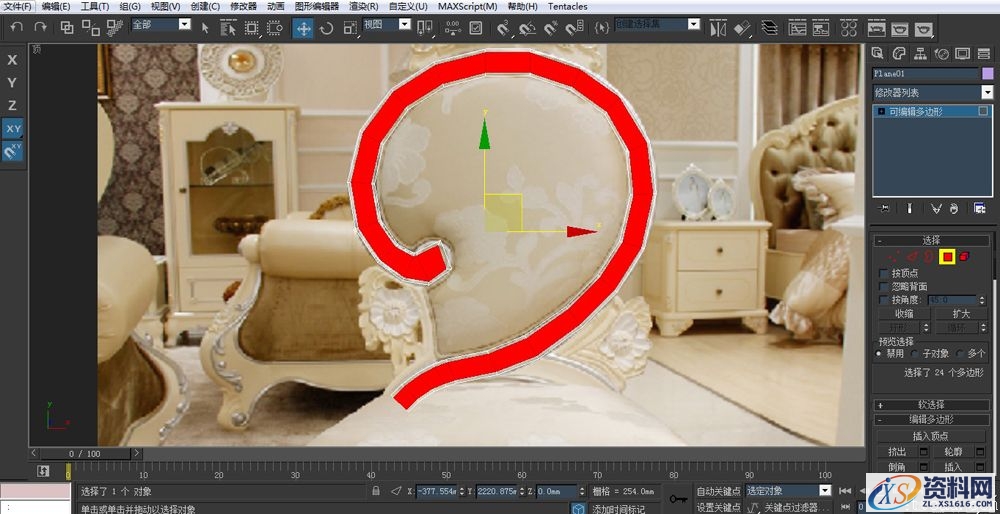Screen dimensions: 1000x514
Task: Switch to the Display panel tab icon
Action: tap(962, 54)
